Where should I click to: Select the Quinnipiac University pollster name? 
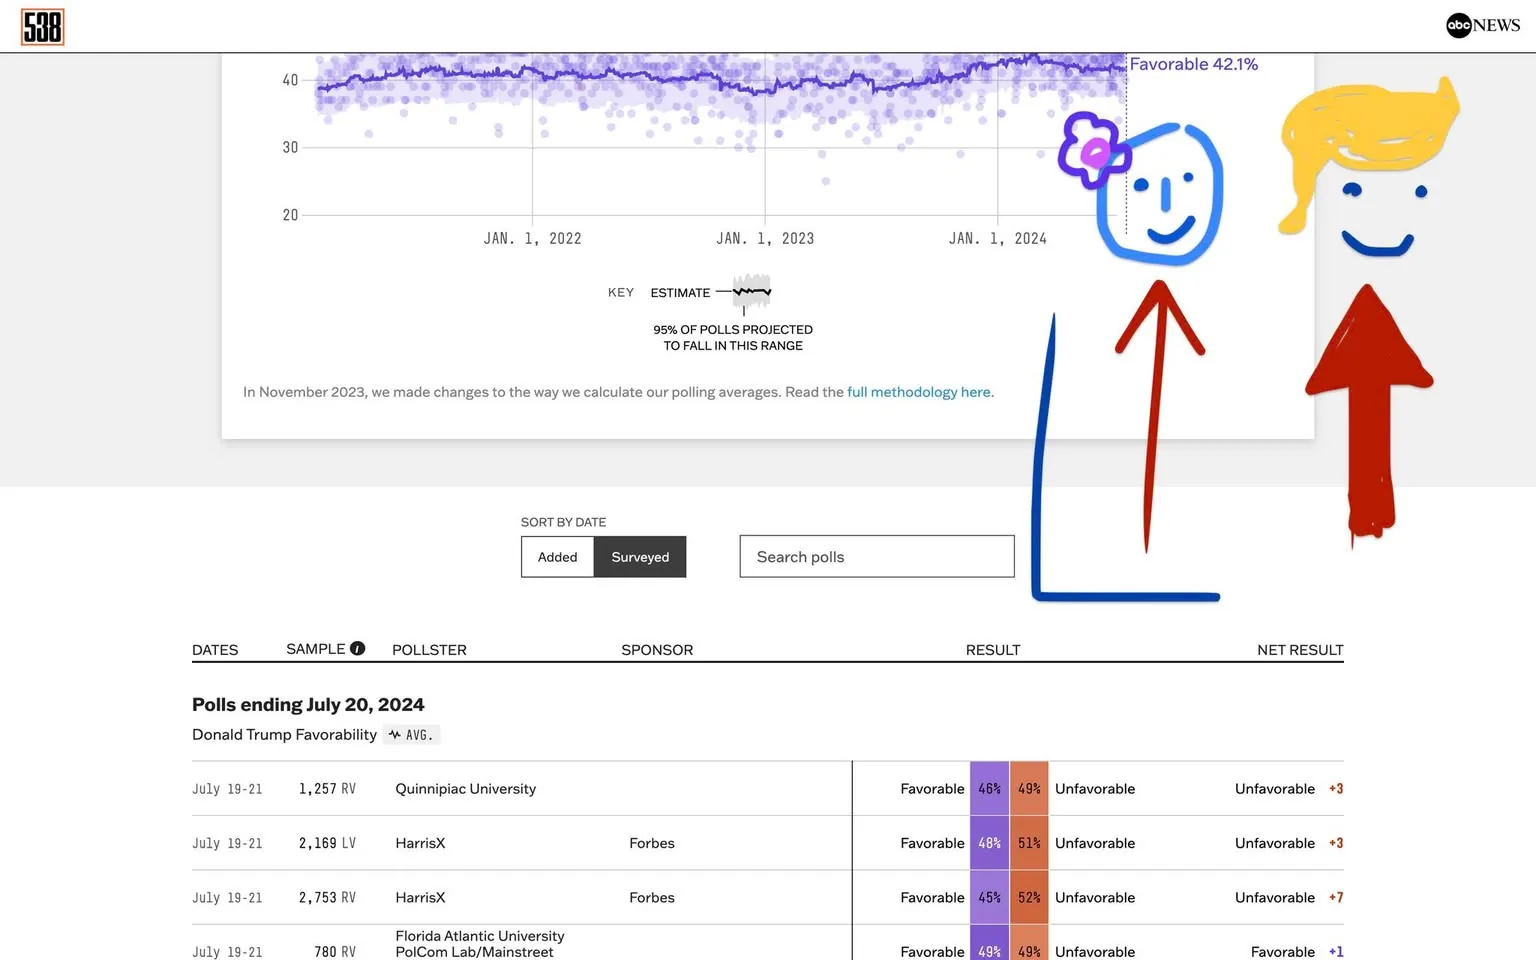tap(465, 788)
